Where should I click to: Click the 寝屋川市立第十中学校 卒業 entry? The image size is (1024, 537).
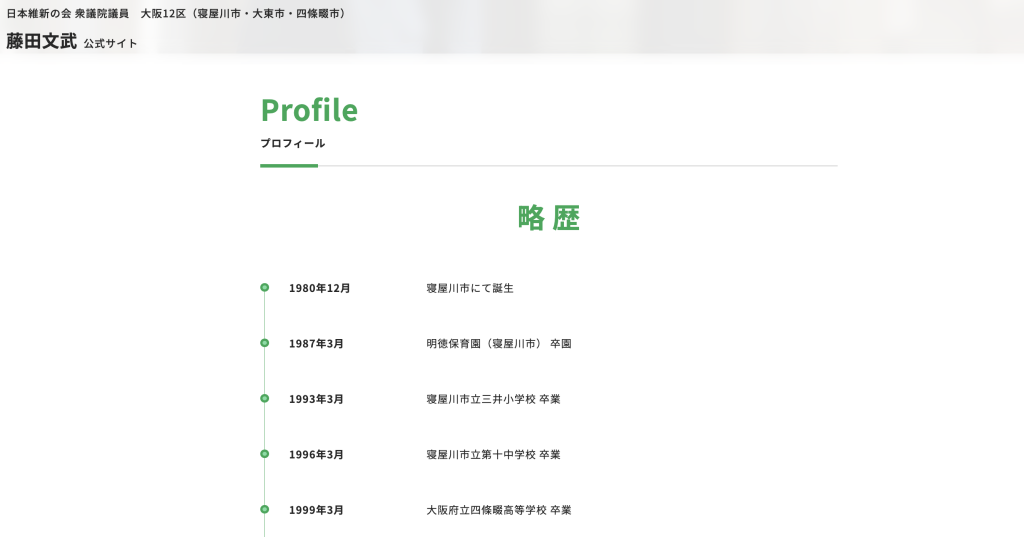[x=493, y=455]
